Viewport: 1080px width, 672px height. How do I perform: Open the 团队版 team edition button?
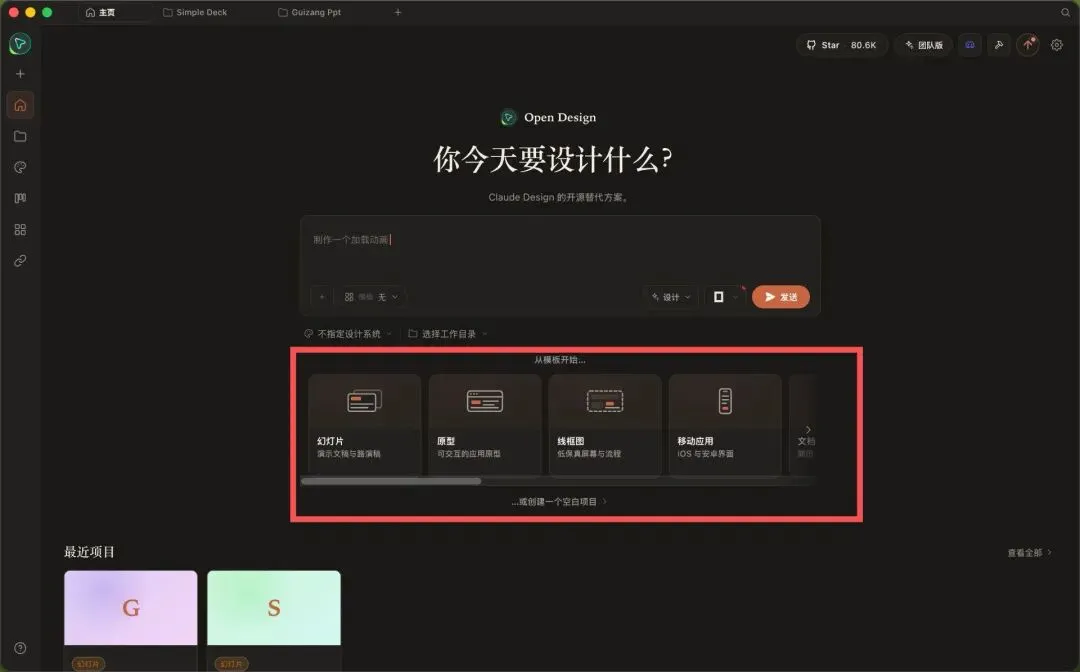coord(924,45)
